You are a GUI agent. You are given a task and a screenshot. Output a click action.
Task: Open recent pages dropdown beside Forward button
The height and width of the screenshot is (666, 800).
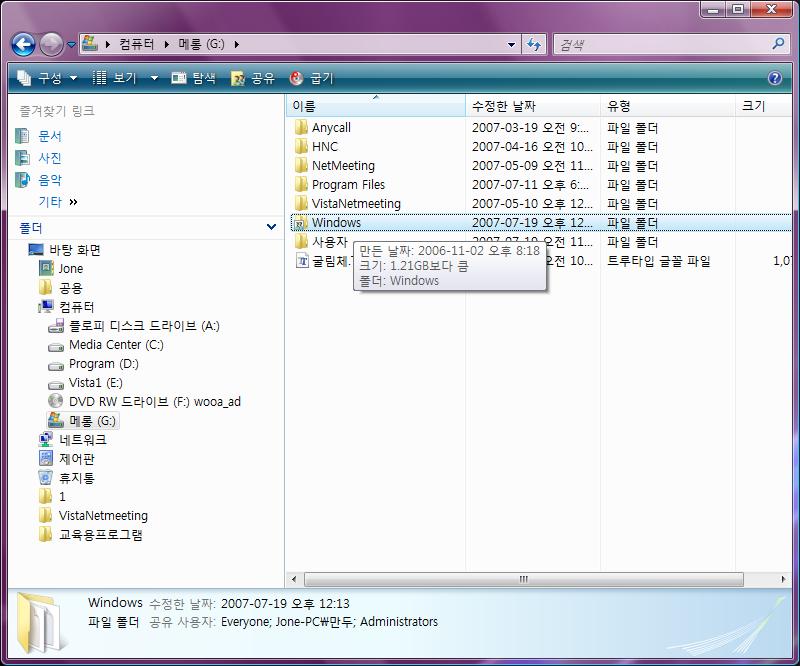(x=71, y=45)
